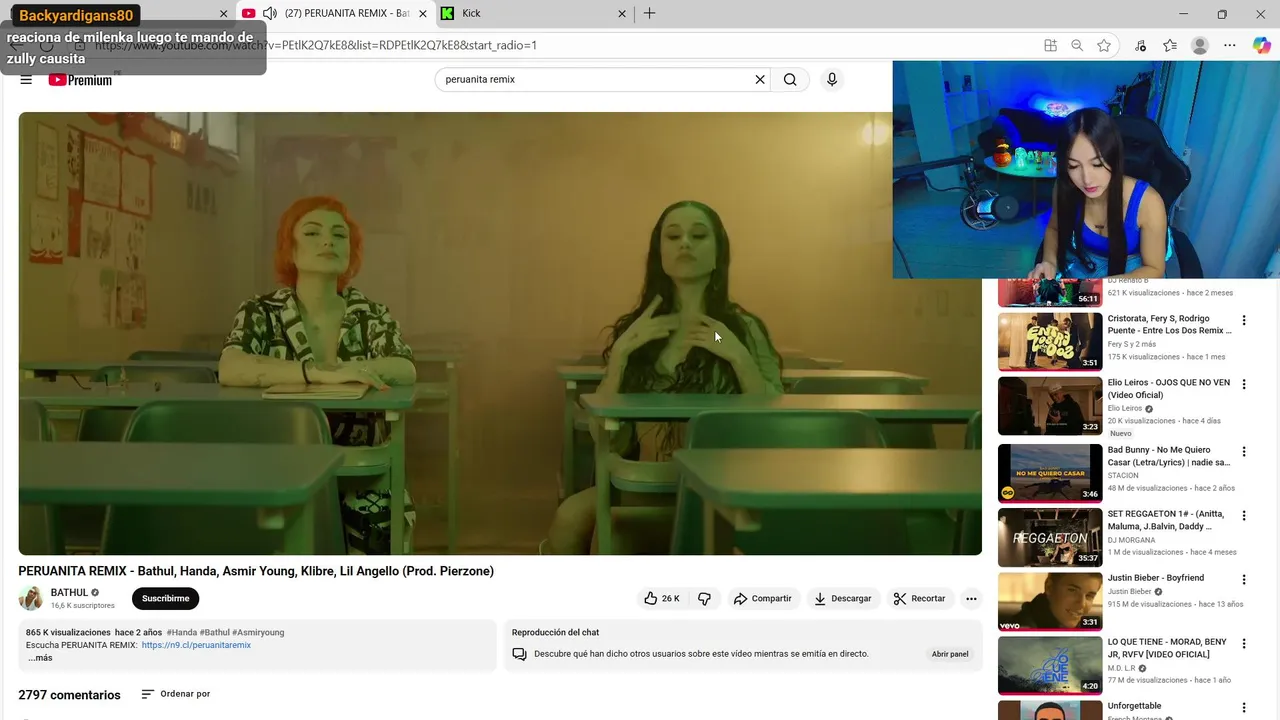The height and width of the screenshot is (720, 1280).
Task: Close the Kick tab
Action: [x=622, y=14]
